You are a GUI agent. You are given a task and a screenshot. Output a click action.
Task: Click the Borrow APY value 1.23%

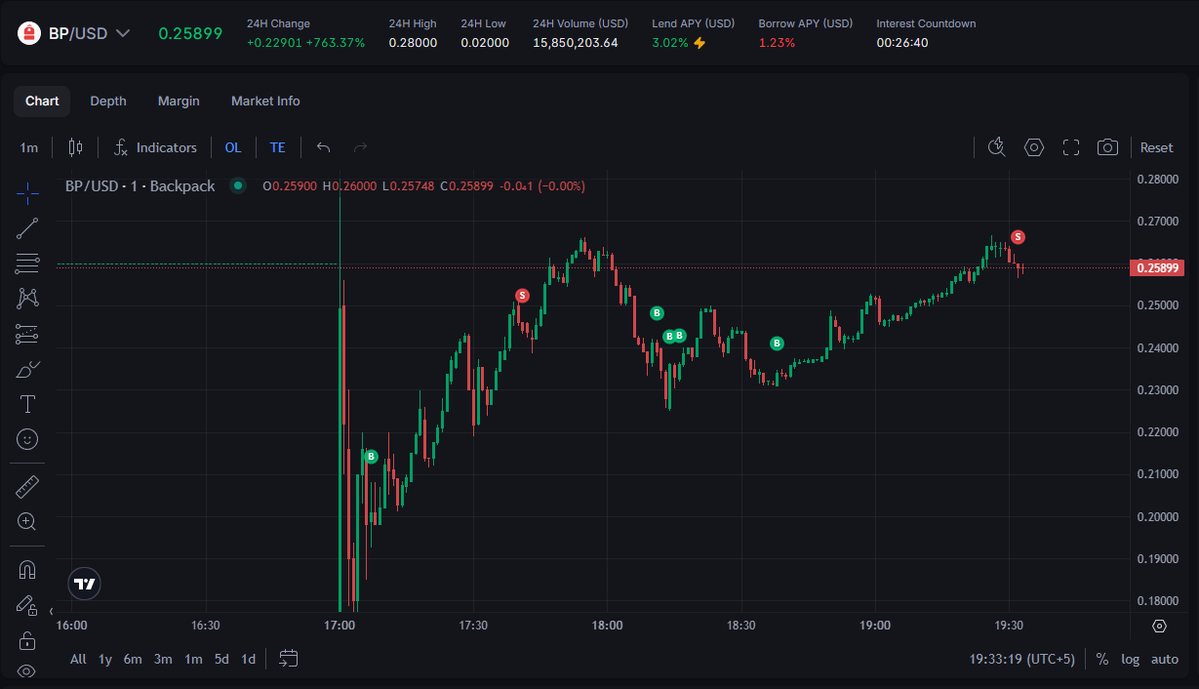pos(776,43)
